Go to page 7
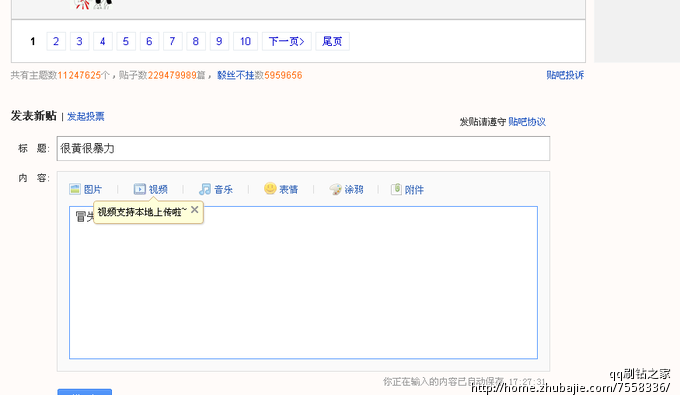The width and height of the screenshot is (680, 395). [x=173, y=41]
